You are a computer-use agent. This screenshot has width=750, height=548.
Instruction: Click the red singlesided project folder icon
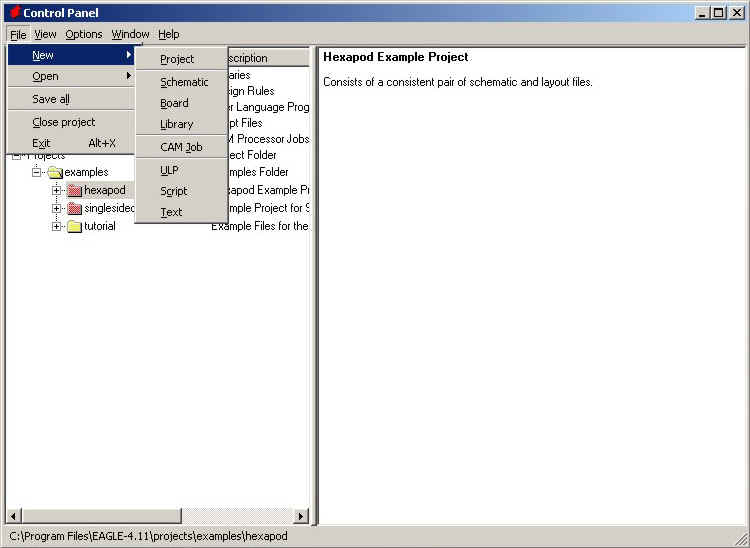click(75, 208)
